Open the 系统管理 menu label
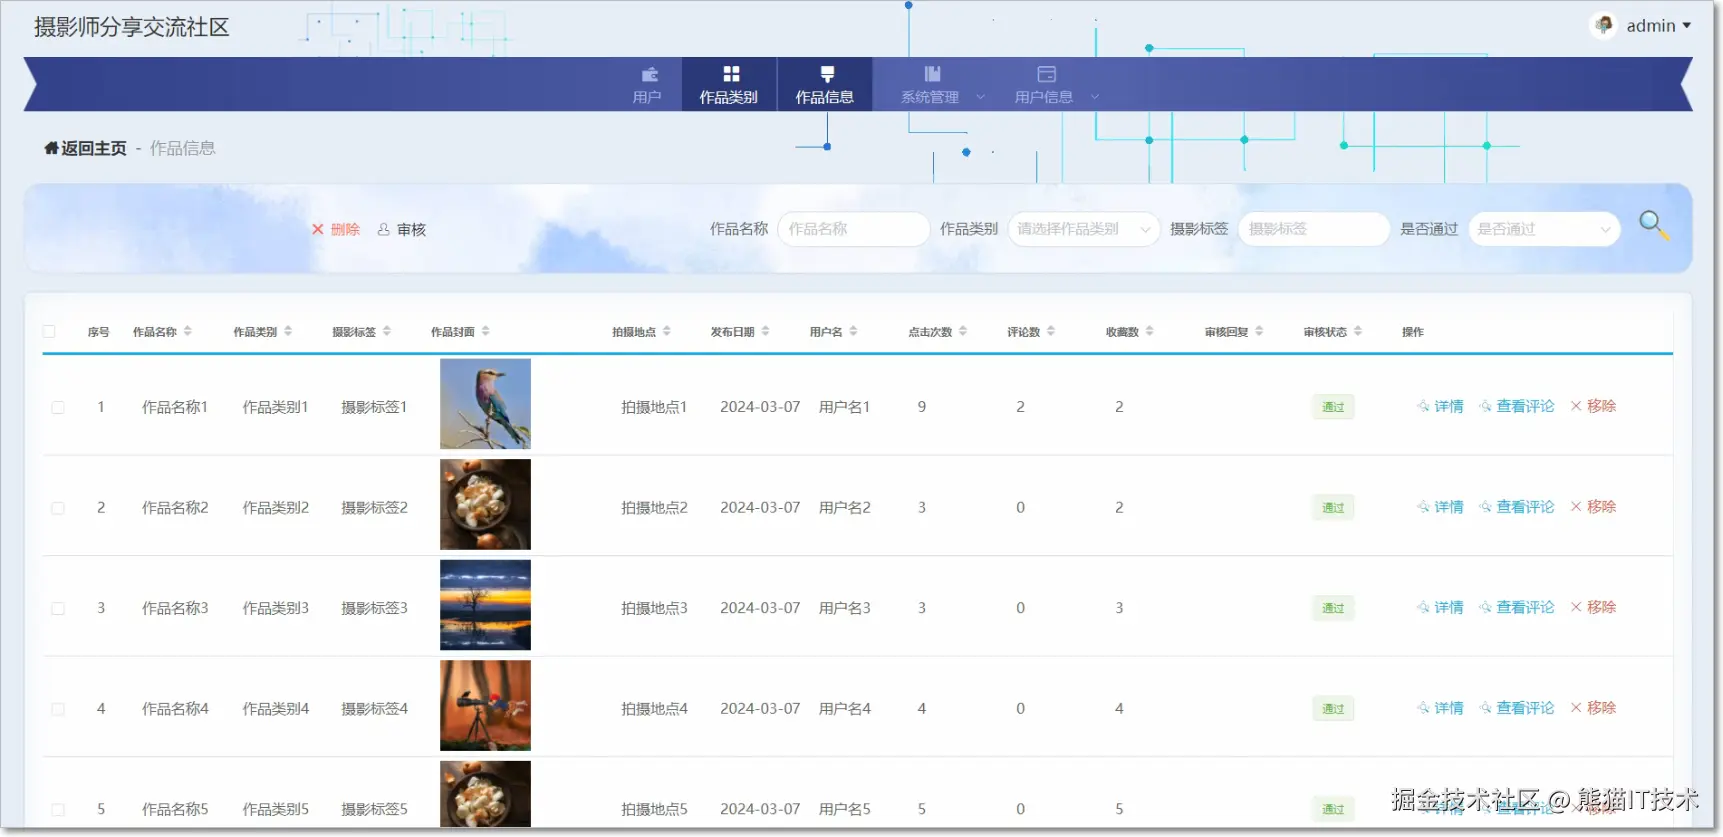 [930, 97]
